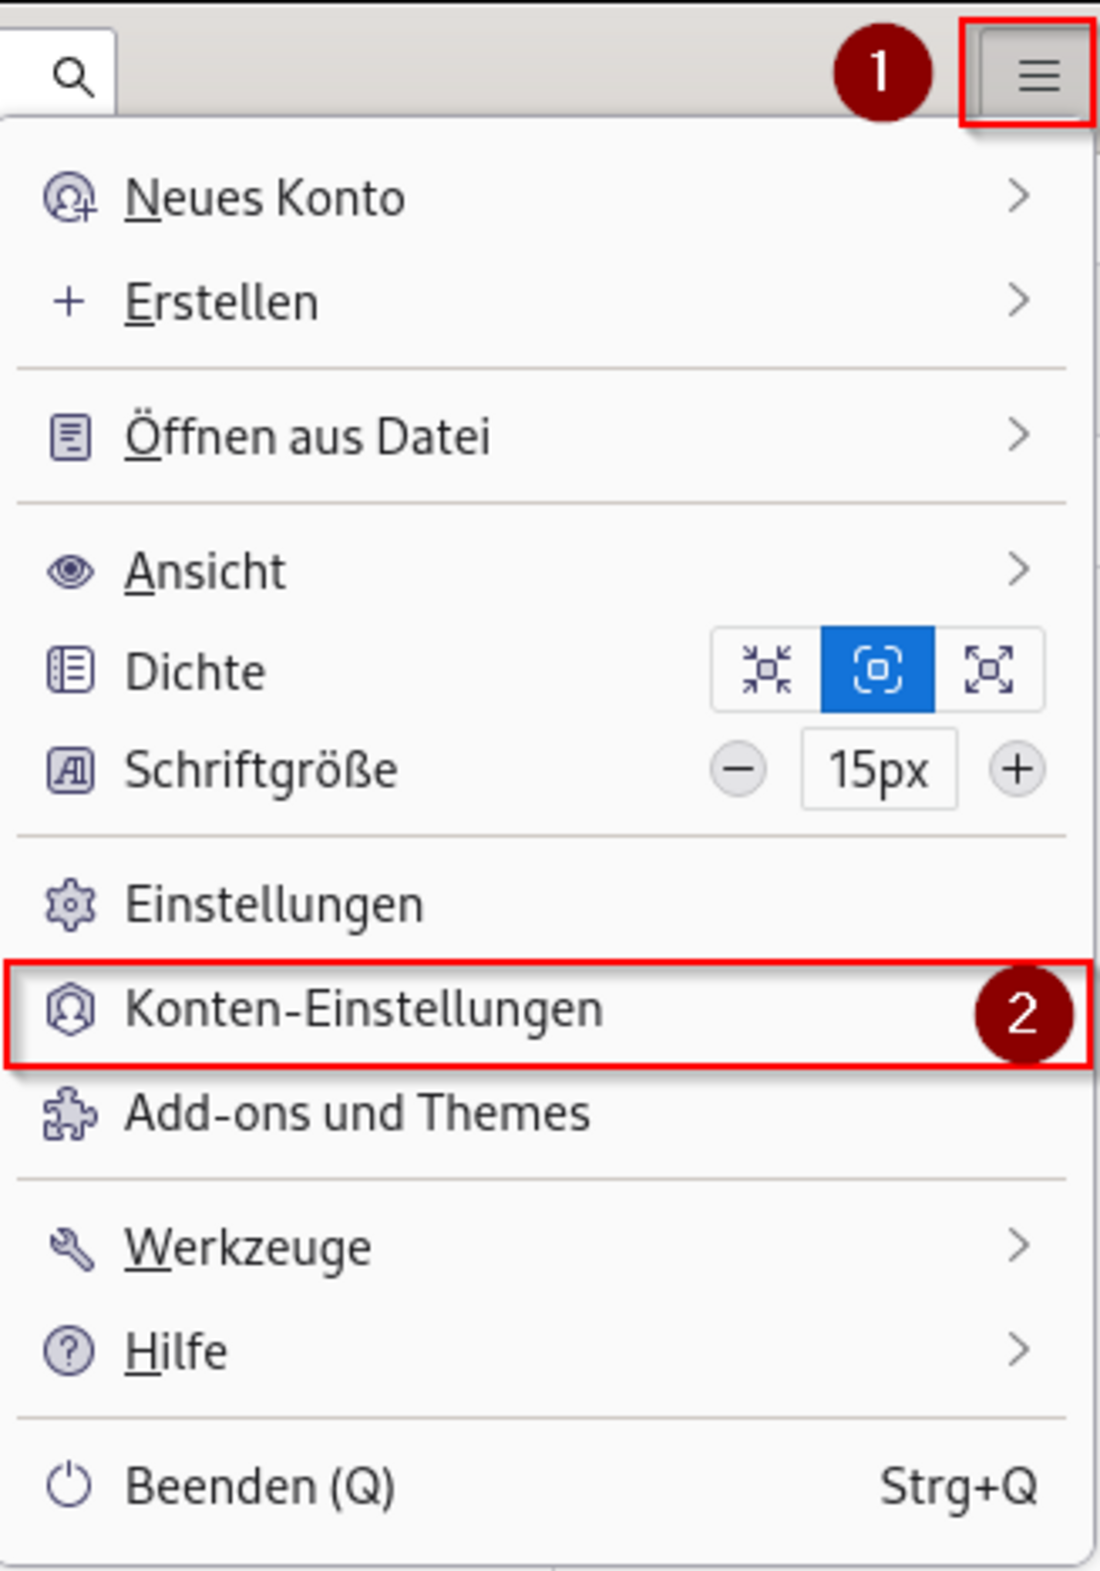This screenshot has height=1571, width=1100.
Task: Expand the Neues Konto submenu arrow
Action: click(1018, 197)
